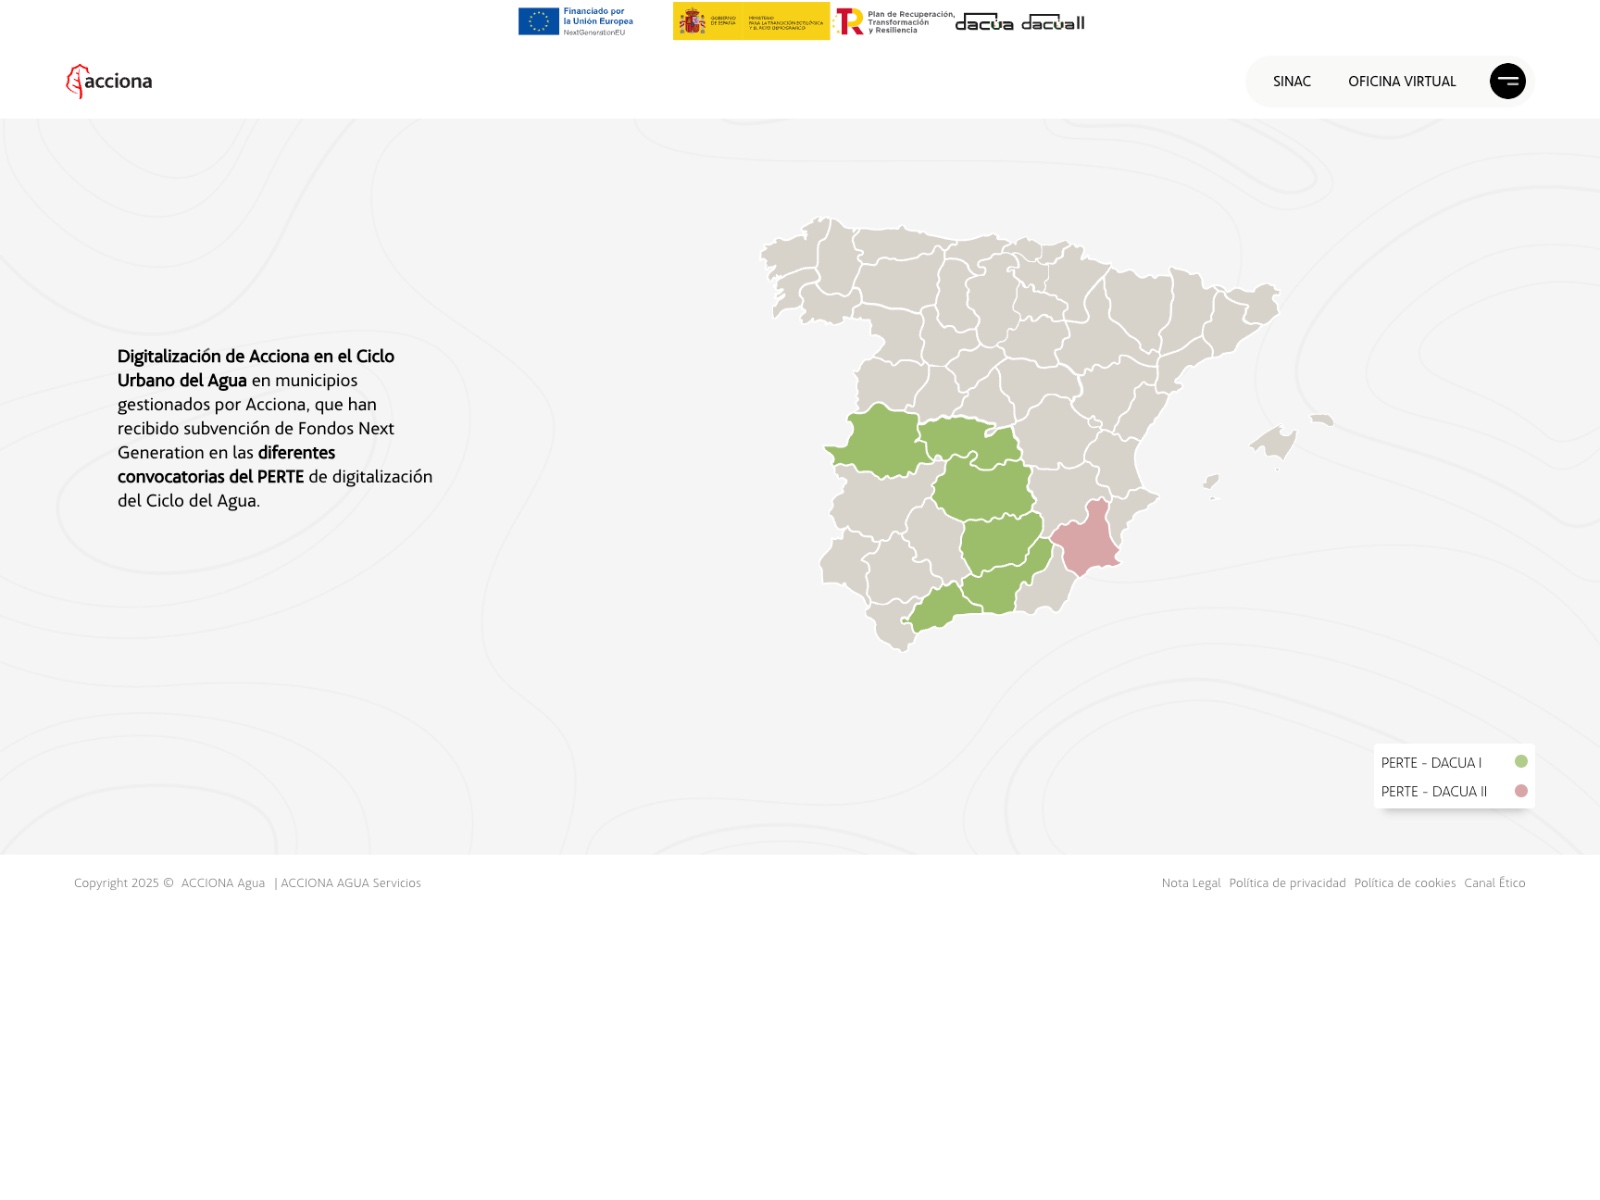Click the first dacua logo
Image resolution: width=1600 pixels, height=1200 pixels.
tap(984, 22)
